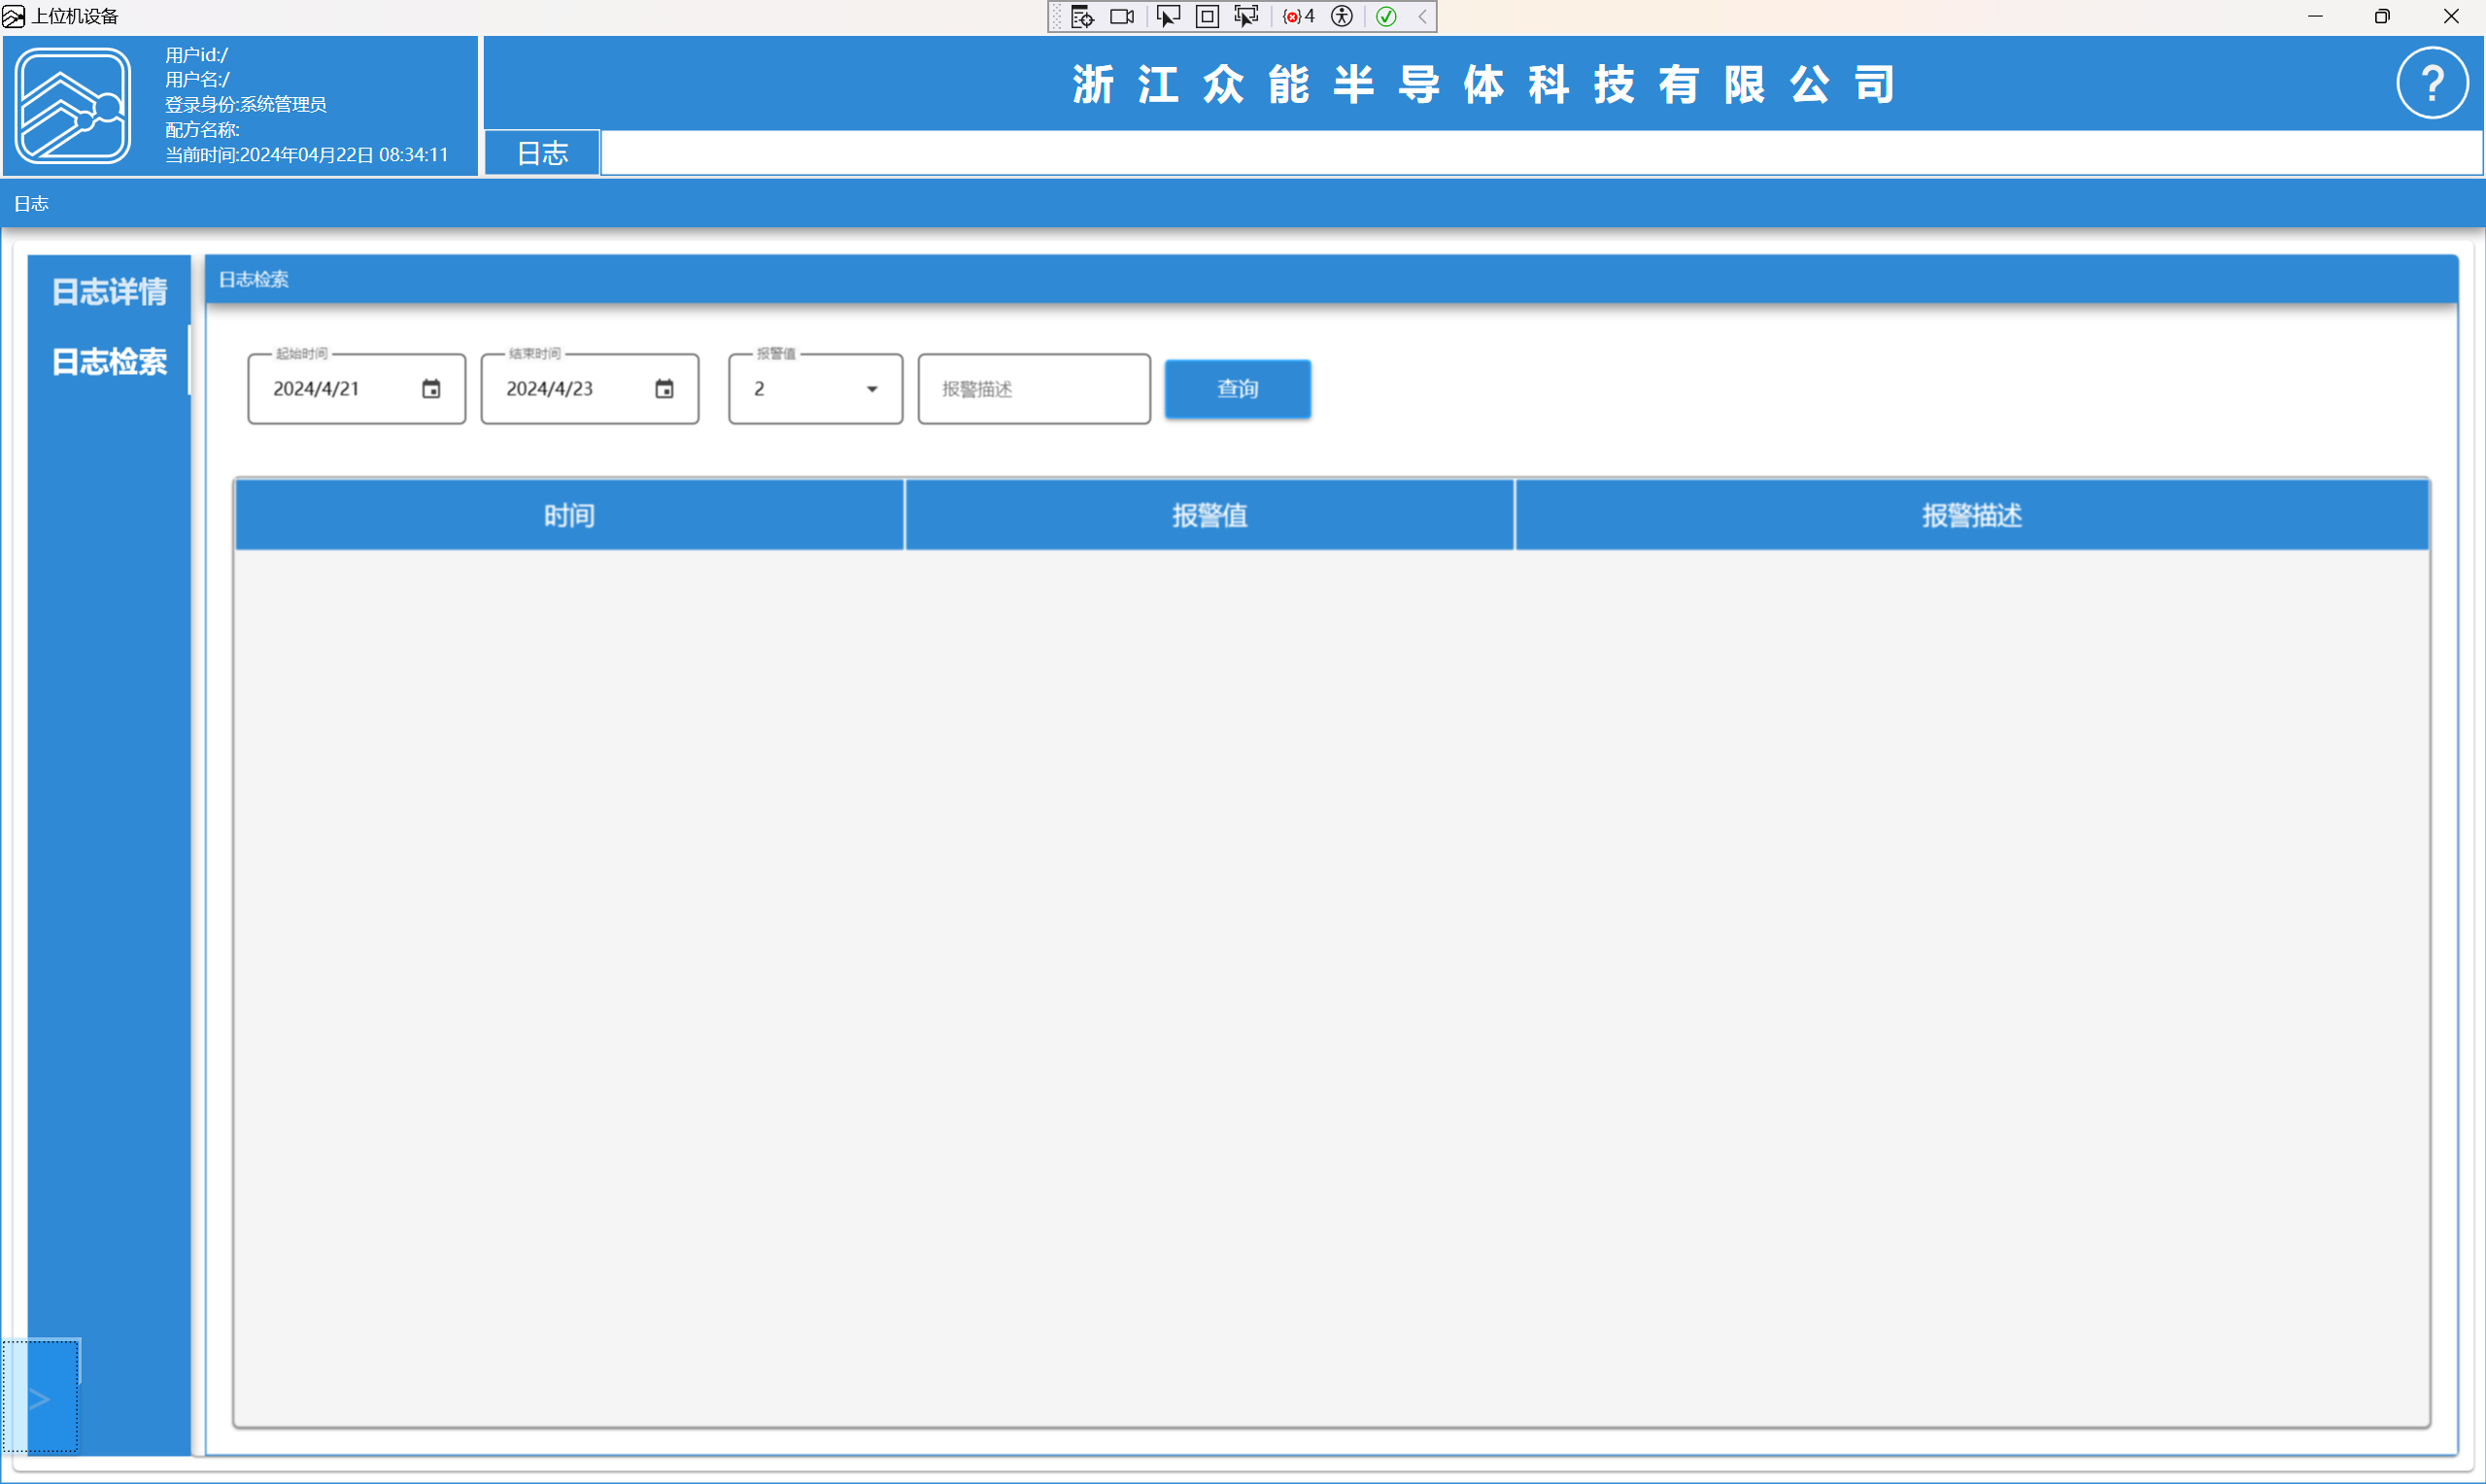Open Live Visual Tree from debug toolbar
This screenshot has height=1484, width=2486.
1082,16
